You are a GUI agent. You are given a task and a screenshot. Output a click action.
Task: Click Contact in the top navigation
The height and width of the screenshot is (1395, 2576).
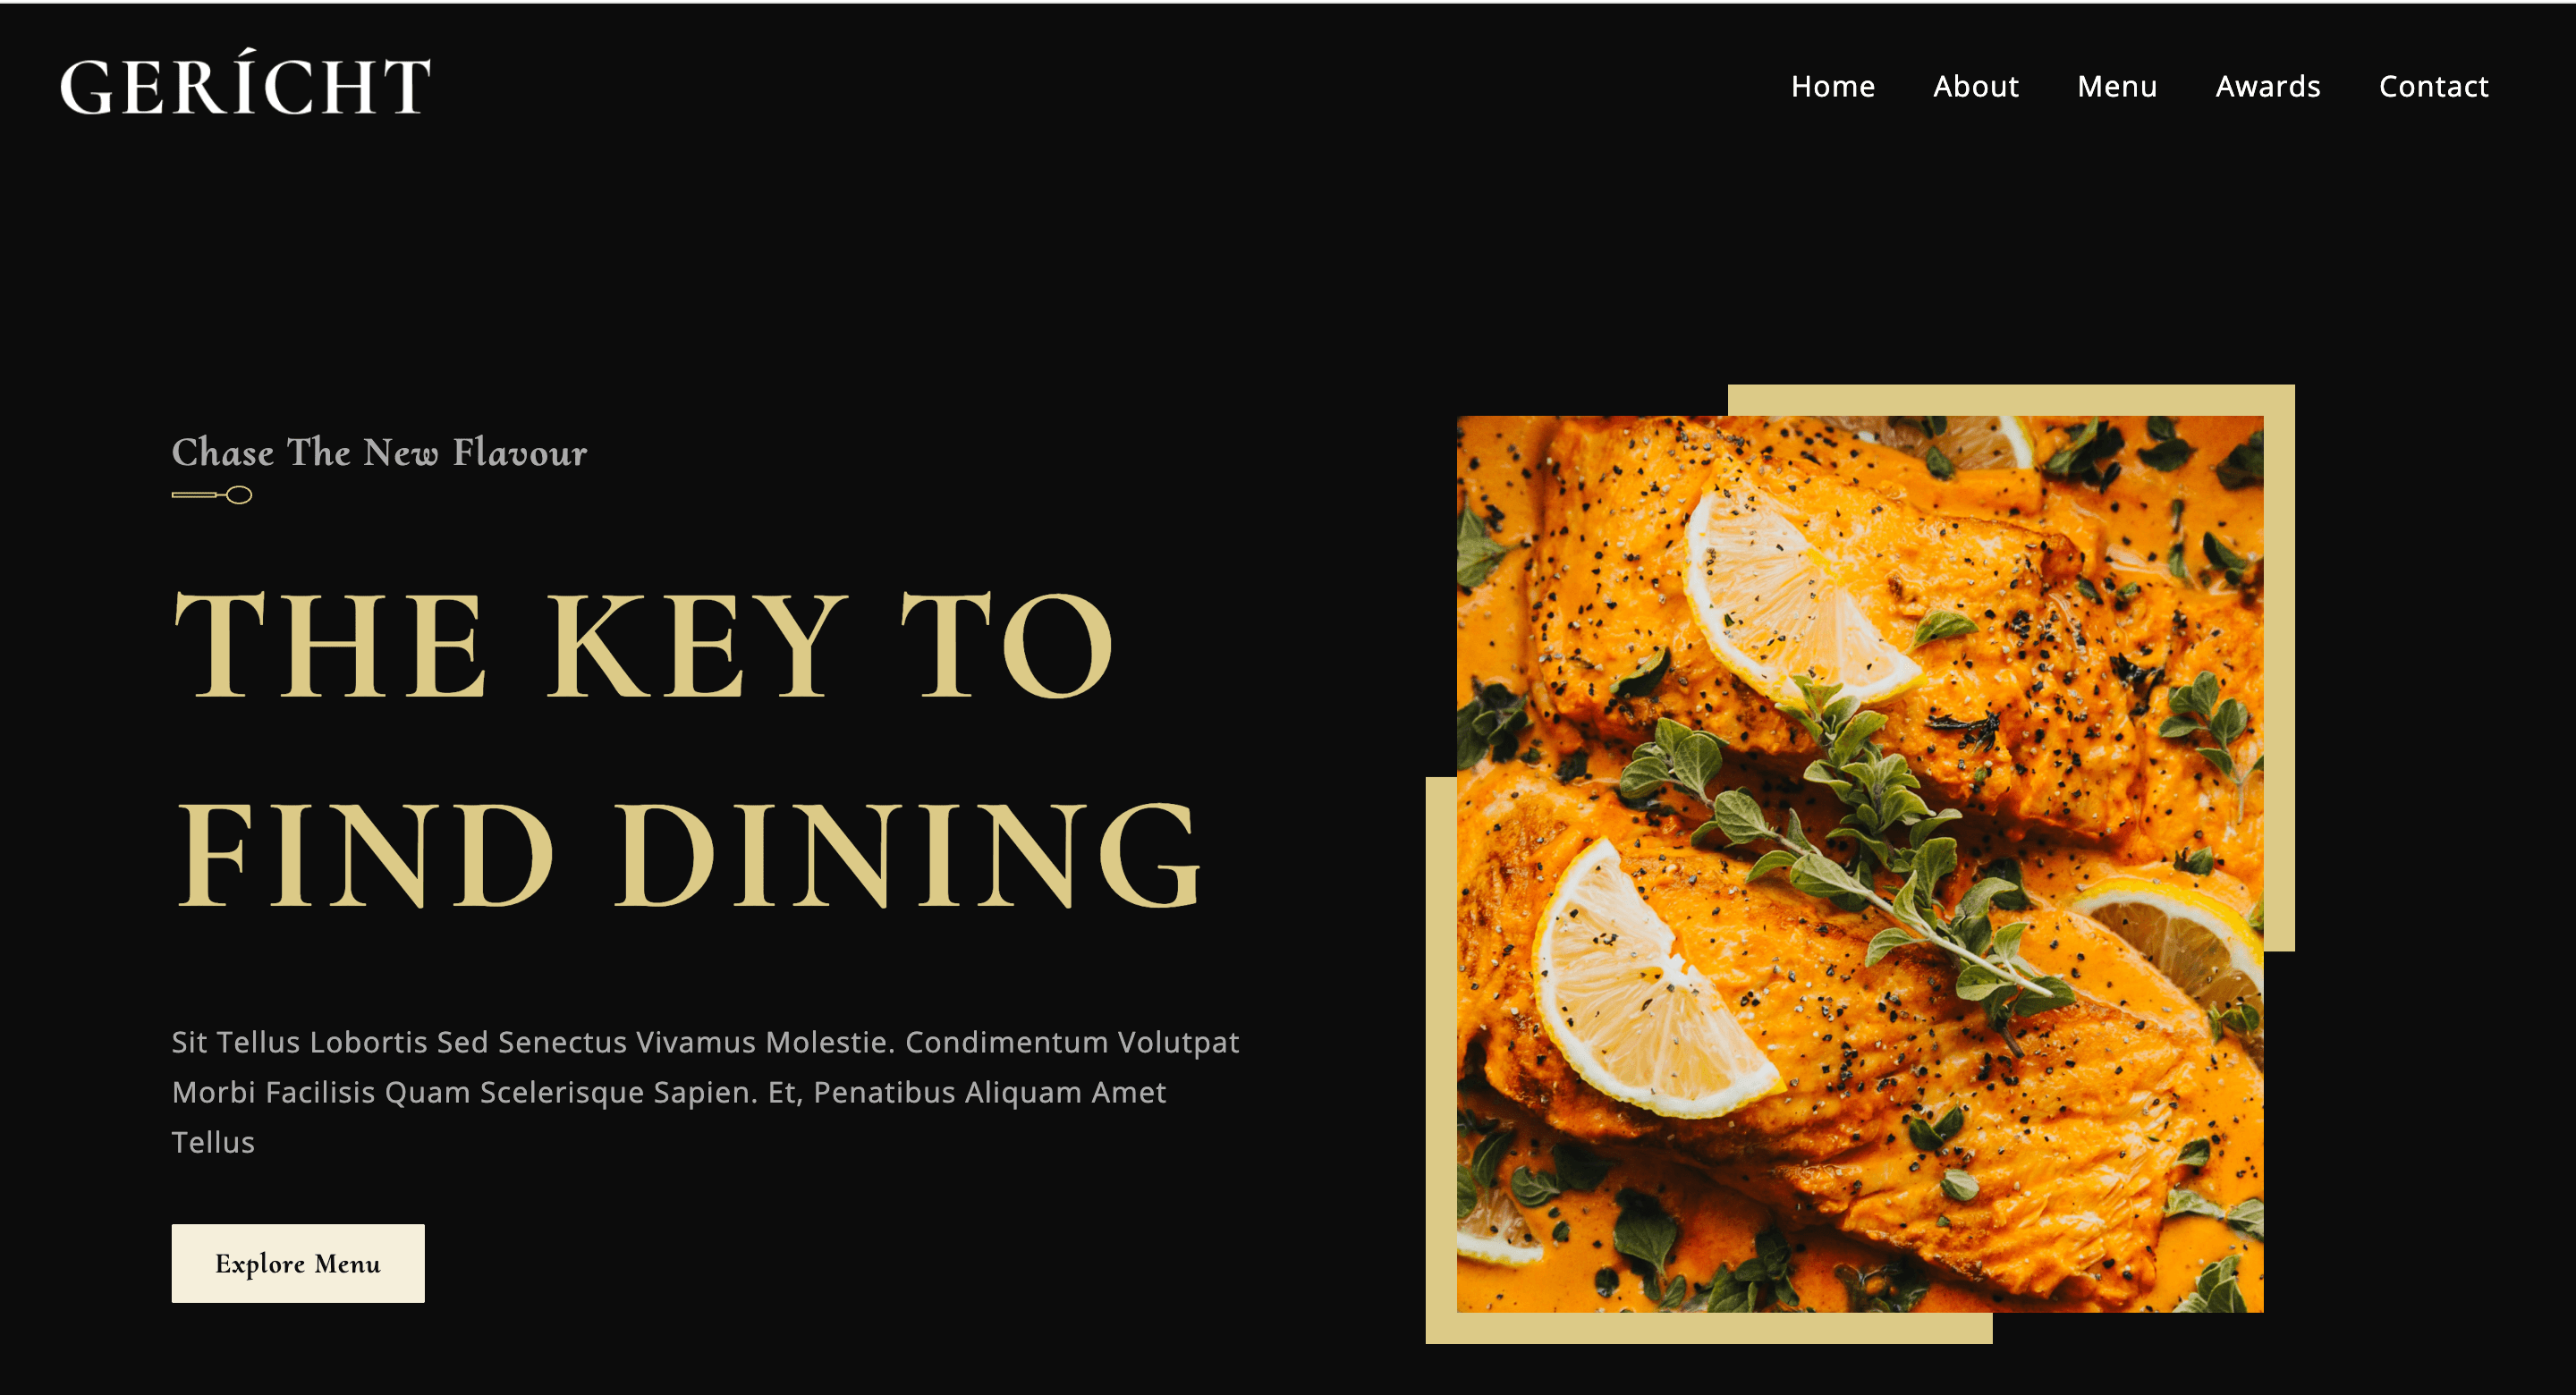click(x=2433, y=86)
